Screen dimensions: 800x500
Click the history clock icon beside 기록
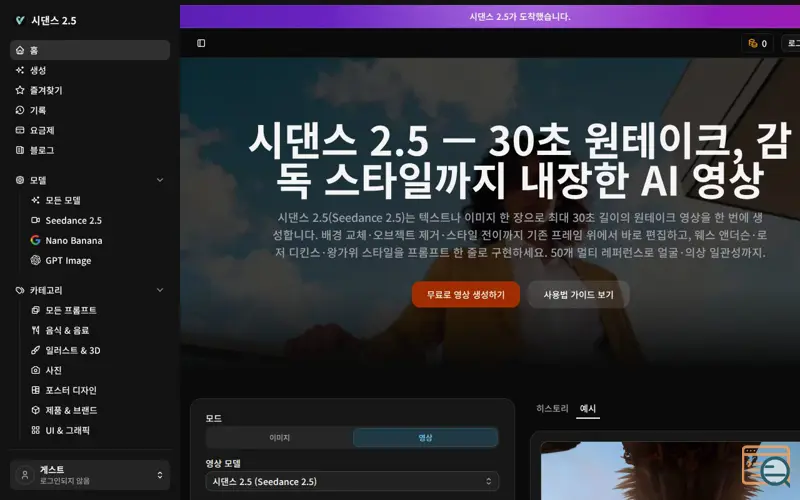click(x=20, y=110)
